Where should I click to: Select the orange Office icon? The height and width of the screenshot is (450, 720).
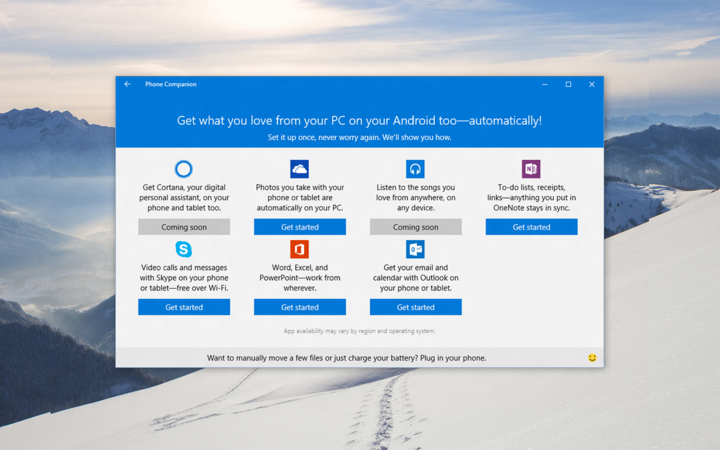pos(299,249)
